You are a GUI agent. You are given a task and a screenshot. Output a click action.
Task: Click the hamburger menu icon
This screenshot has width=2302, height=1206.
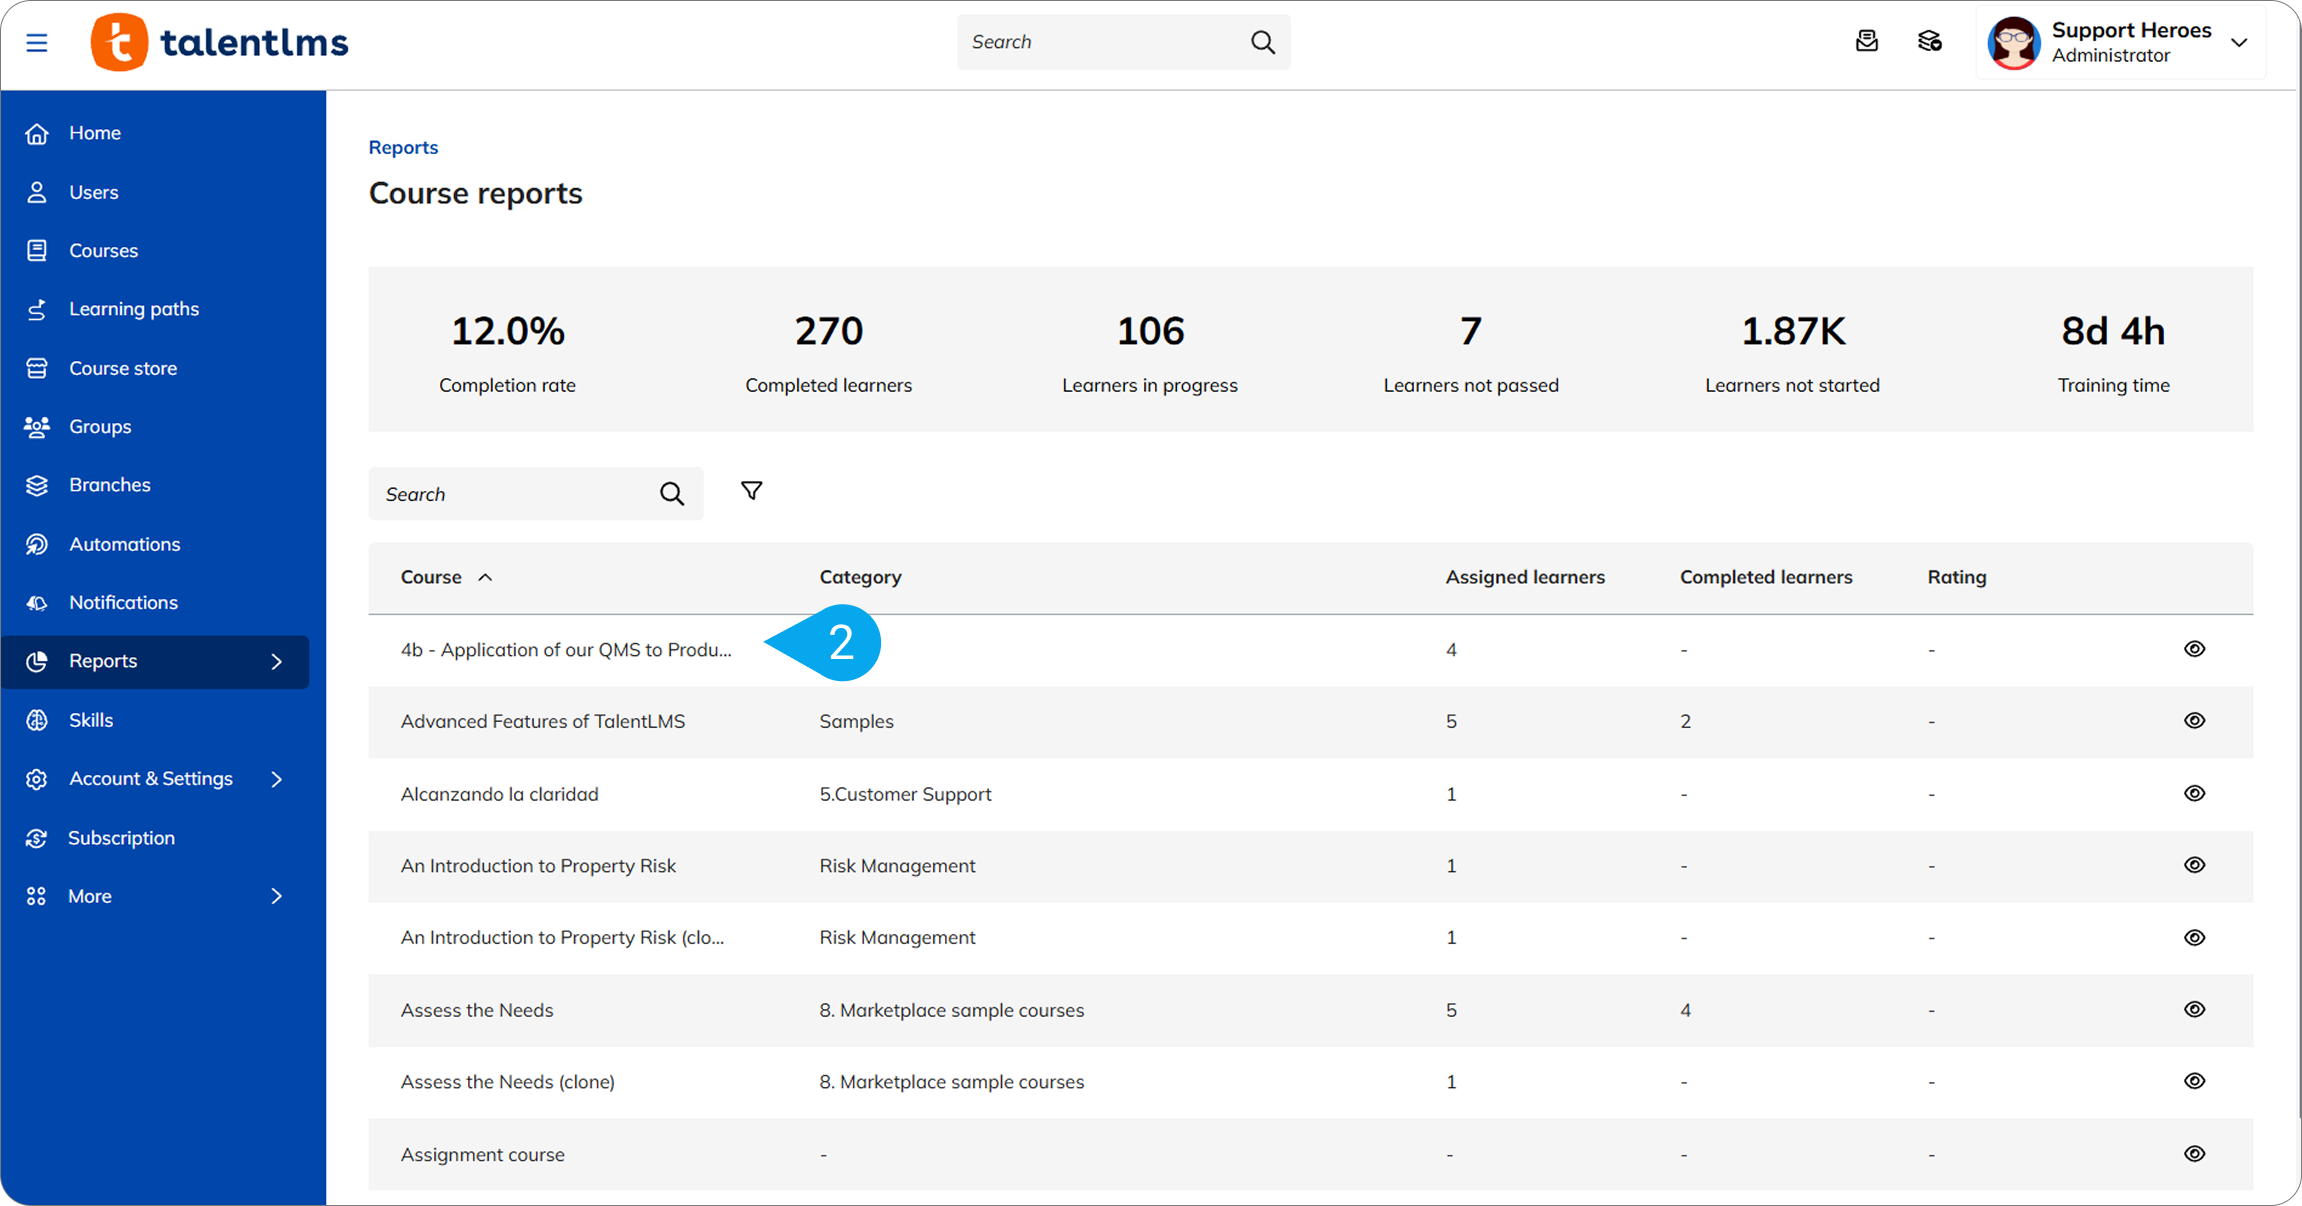click(37, 43)
